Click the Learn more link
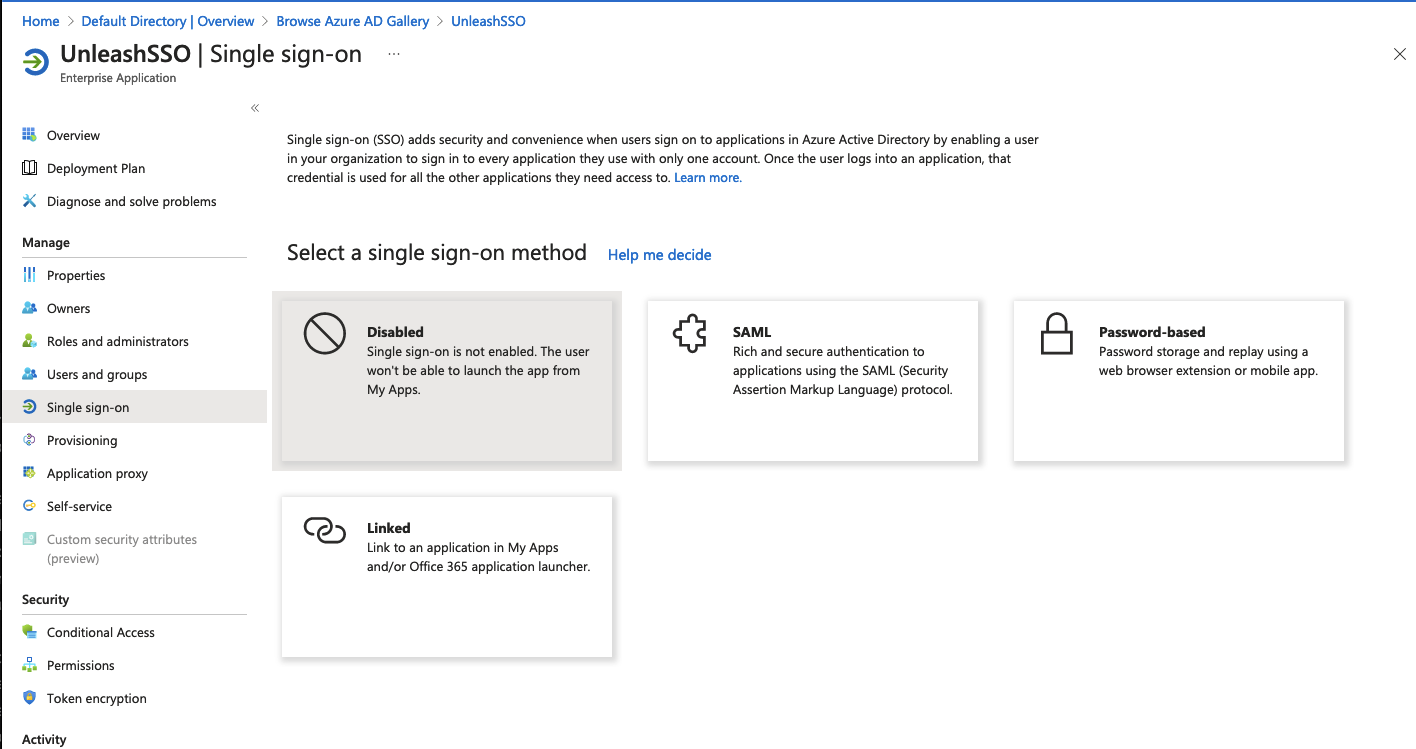The image size is (1416, 749). click(x=707, y=178)
